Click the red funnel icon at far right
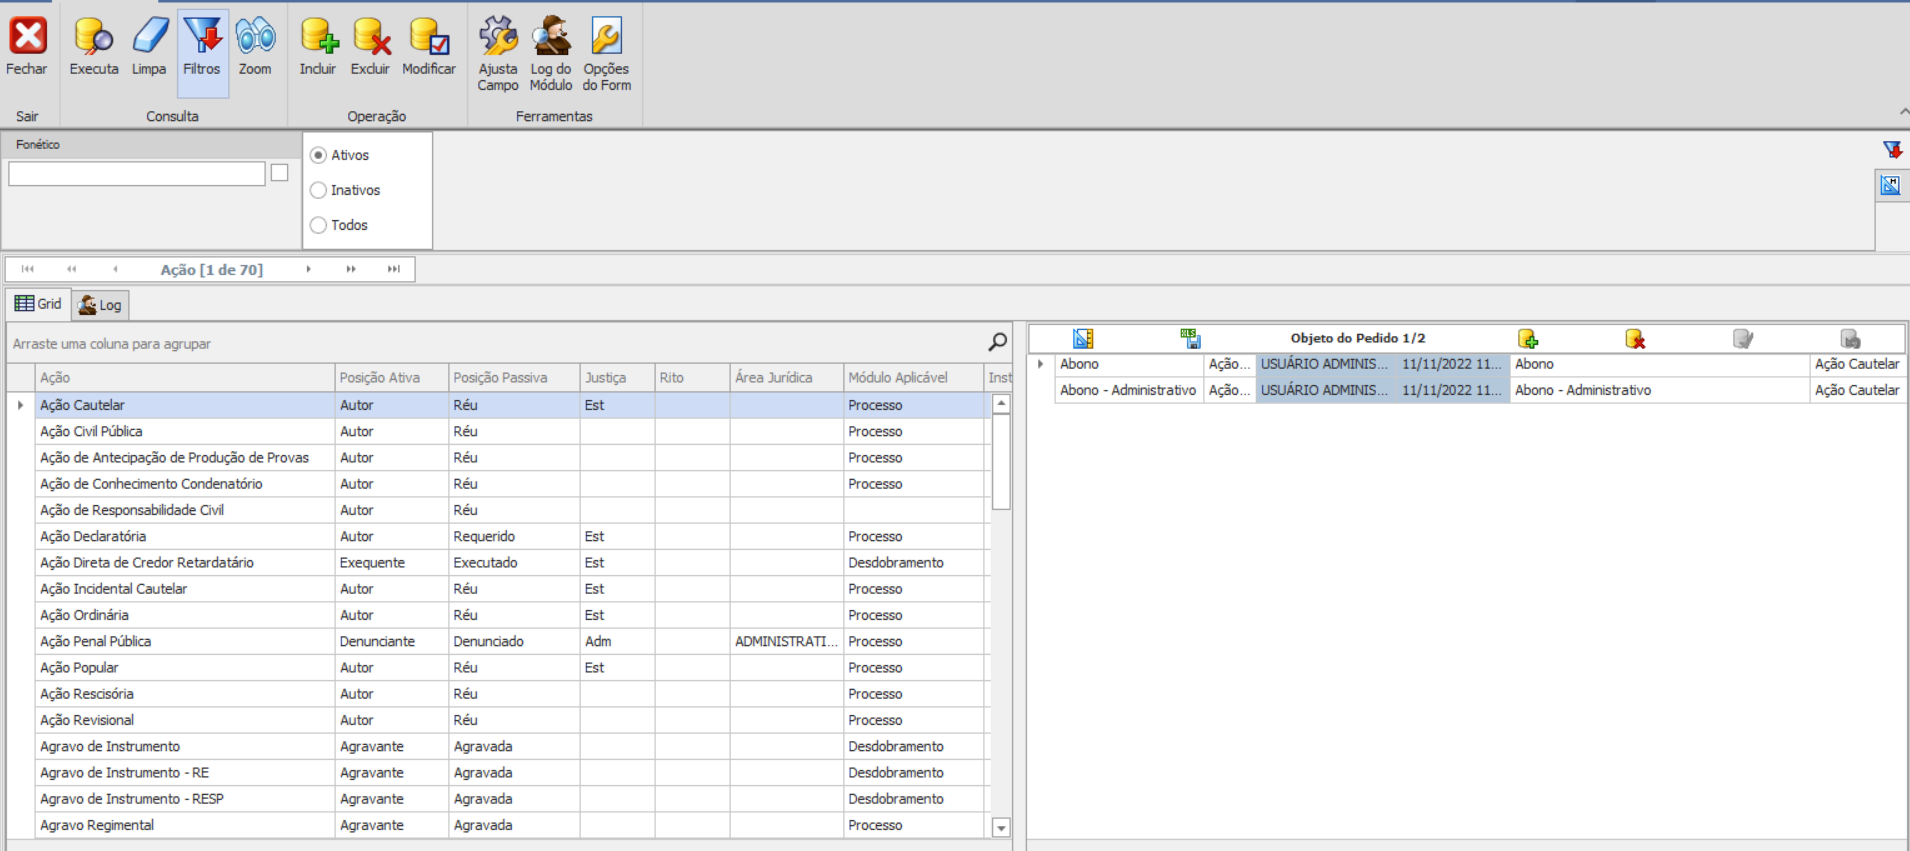 (1892, 150)
